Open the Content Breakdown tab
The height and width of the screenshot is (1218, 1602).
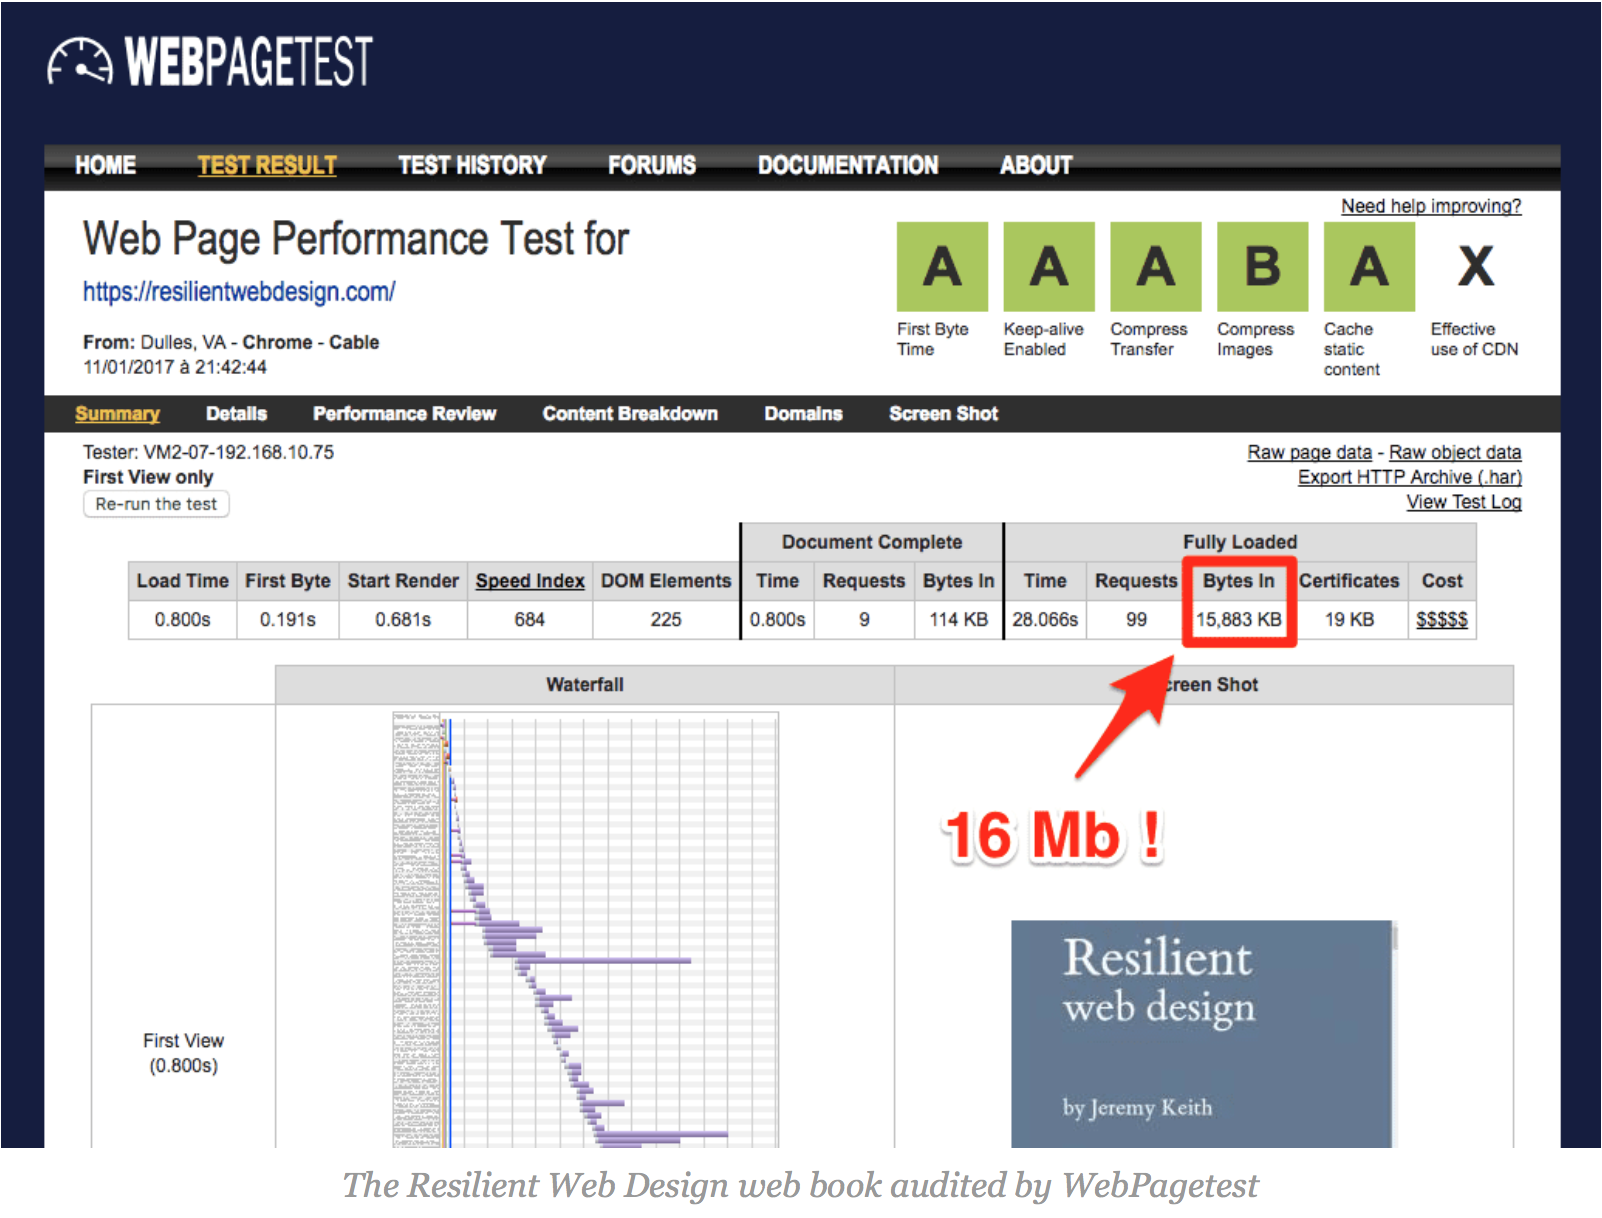pyautogui.click(x=630, y=414)
